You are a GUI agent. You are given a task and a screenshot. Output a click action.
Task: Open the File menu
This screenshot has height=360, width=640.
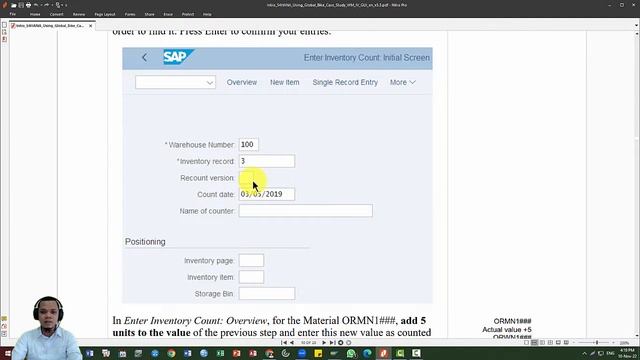pos(13,14)
